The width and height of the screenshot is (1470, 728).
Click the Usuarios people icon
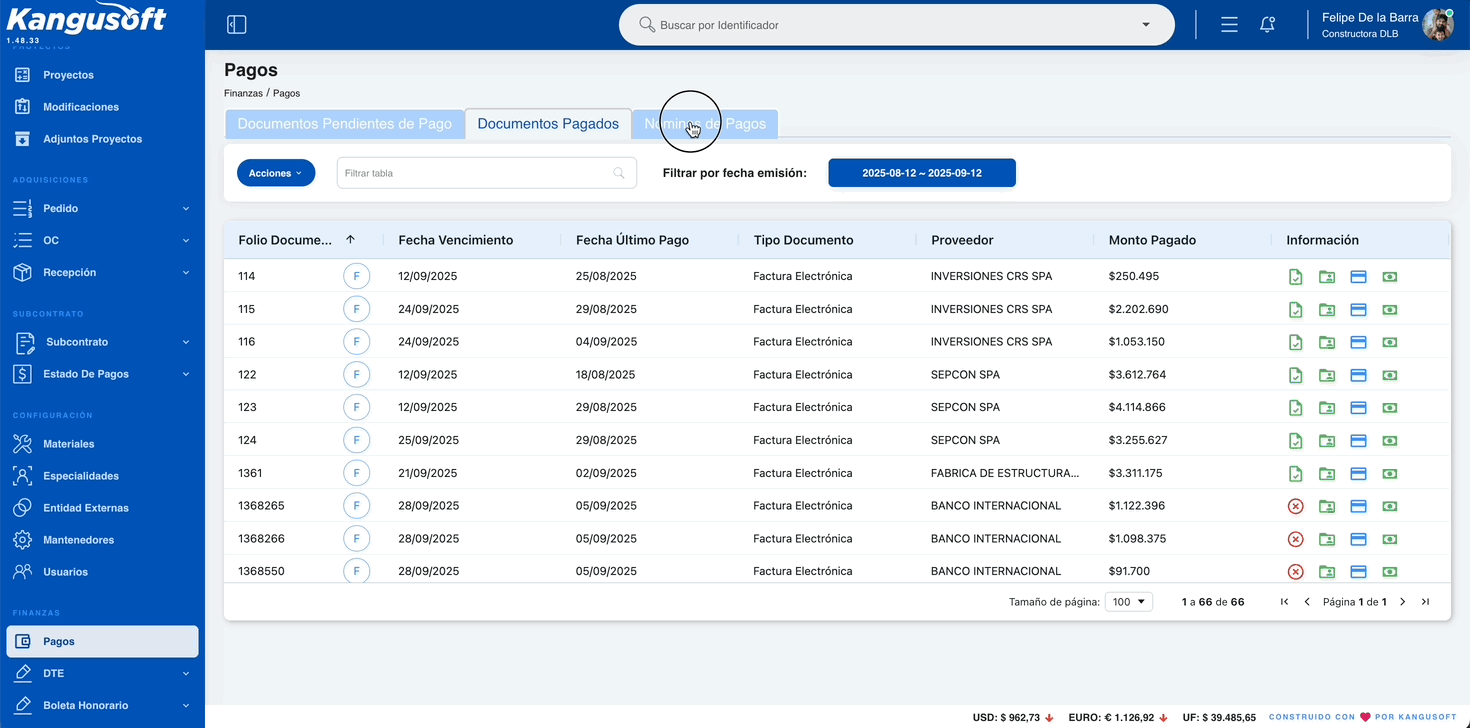tap(22, 572)
